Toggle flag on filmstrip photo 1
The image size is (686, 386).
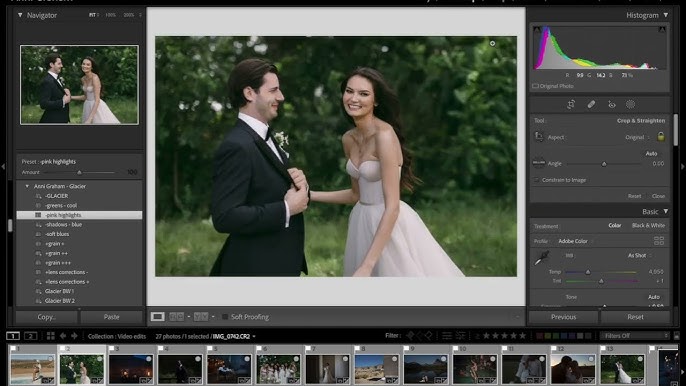point(14,348)
